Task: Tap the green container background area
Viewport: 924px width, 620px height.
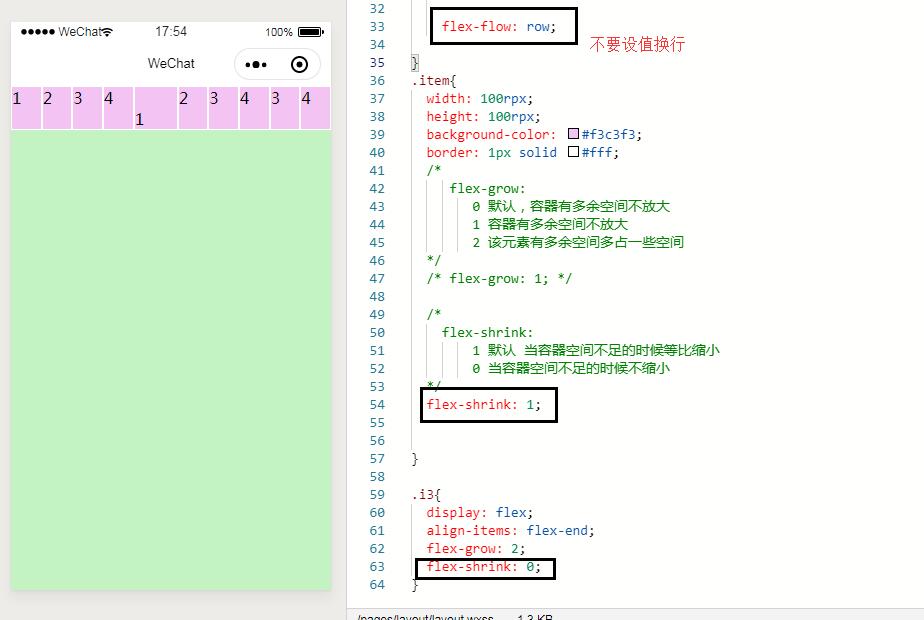Action: click(171, 360)
